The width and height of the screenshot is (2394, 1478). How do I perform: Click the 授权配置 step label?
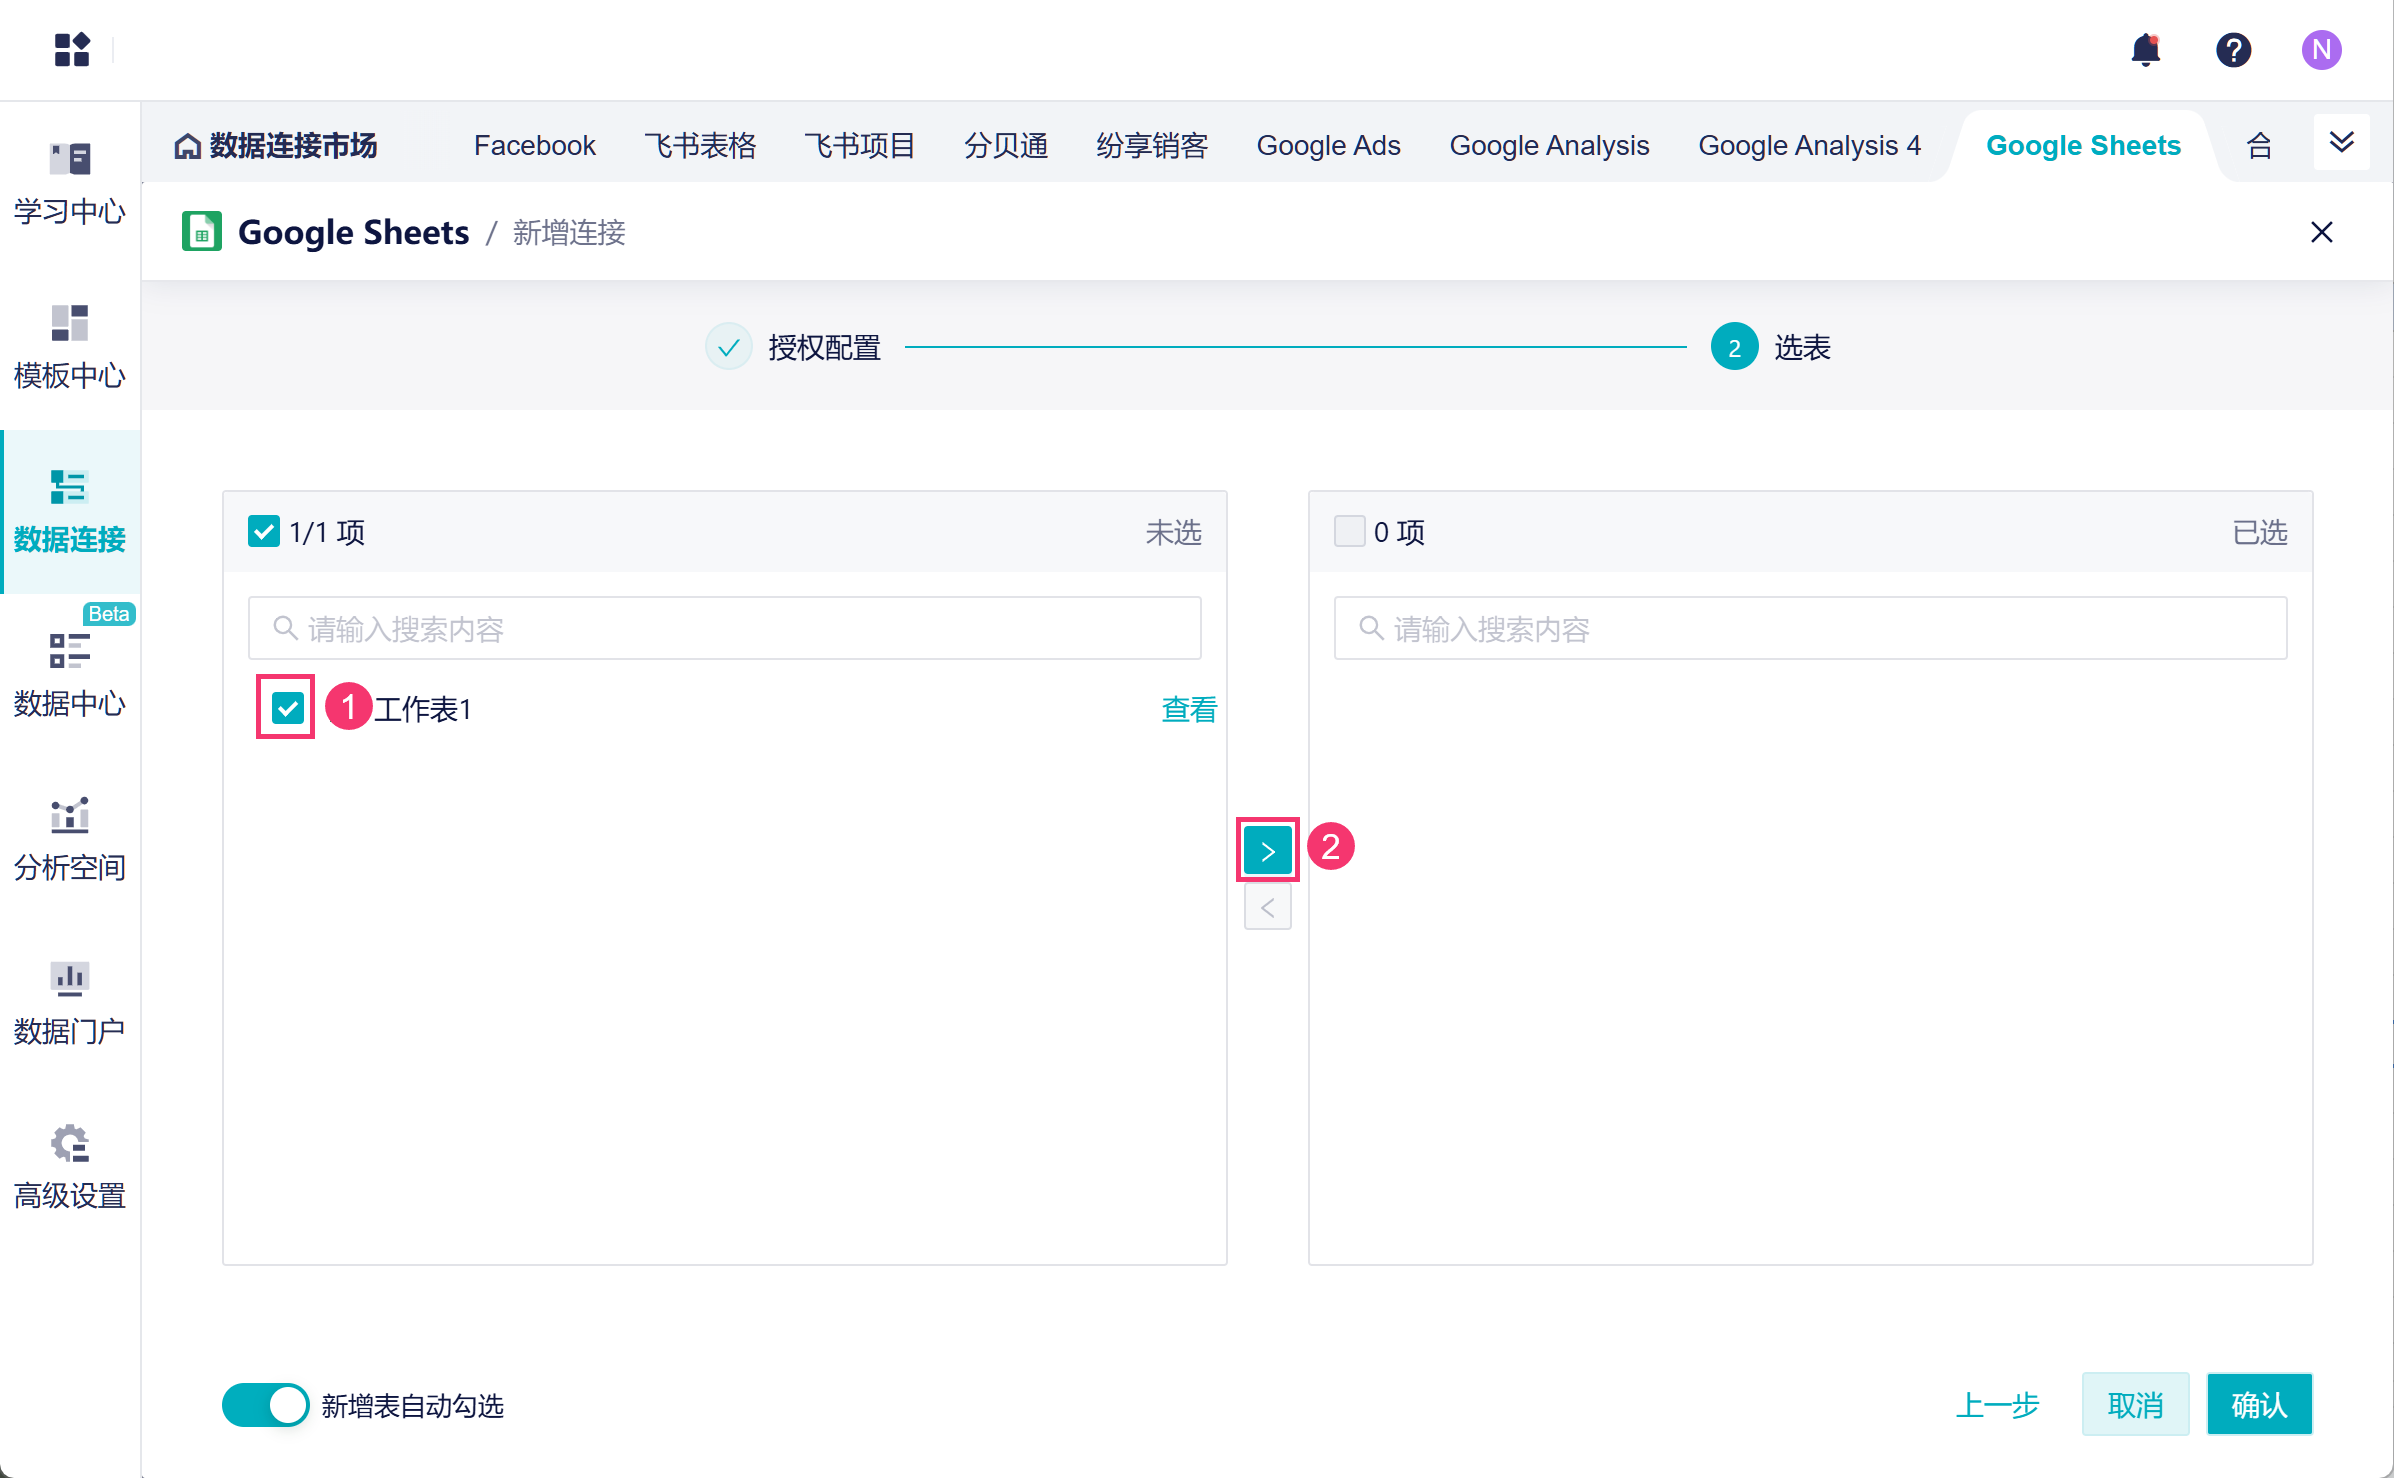pos(824,347)
